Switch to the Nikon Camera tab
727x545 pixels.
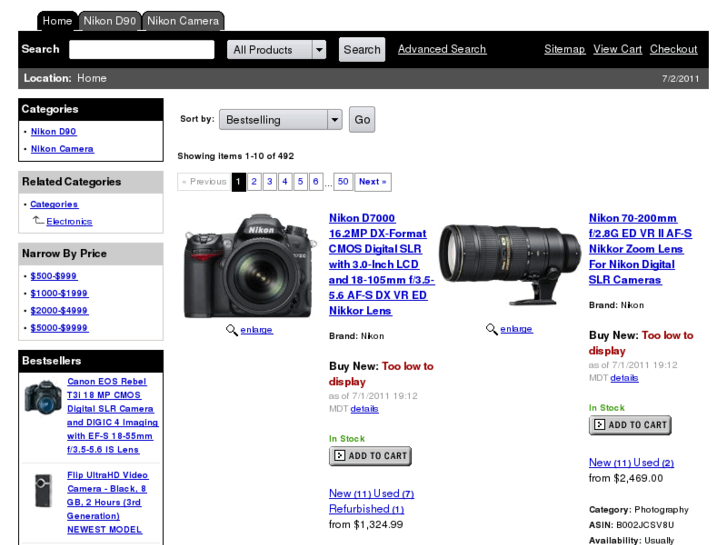183,21
